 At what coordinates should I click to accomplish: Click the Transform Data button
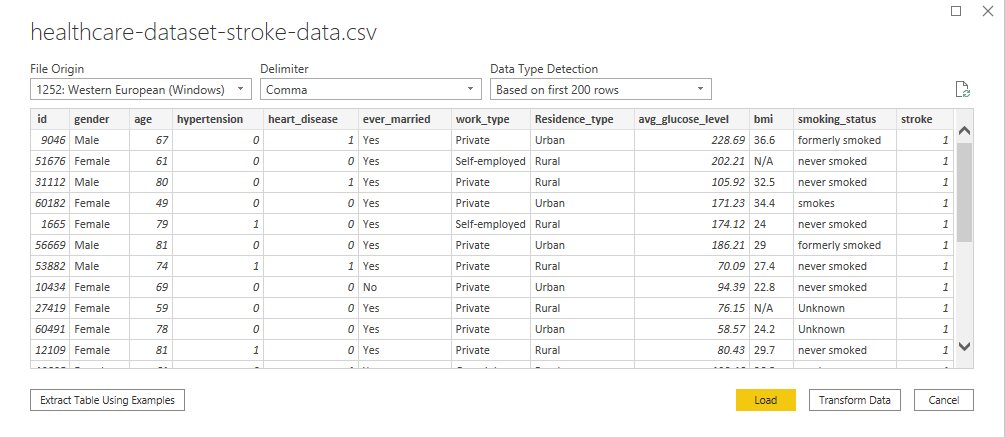(854, 400)
